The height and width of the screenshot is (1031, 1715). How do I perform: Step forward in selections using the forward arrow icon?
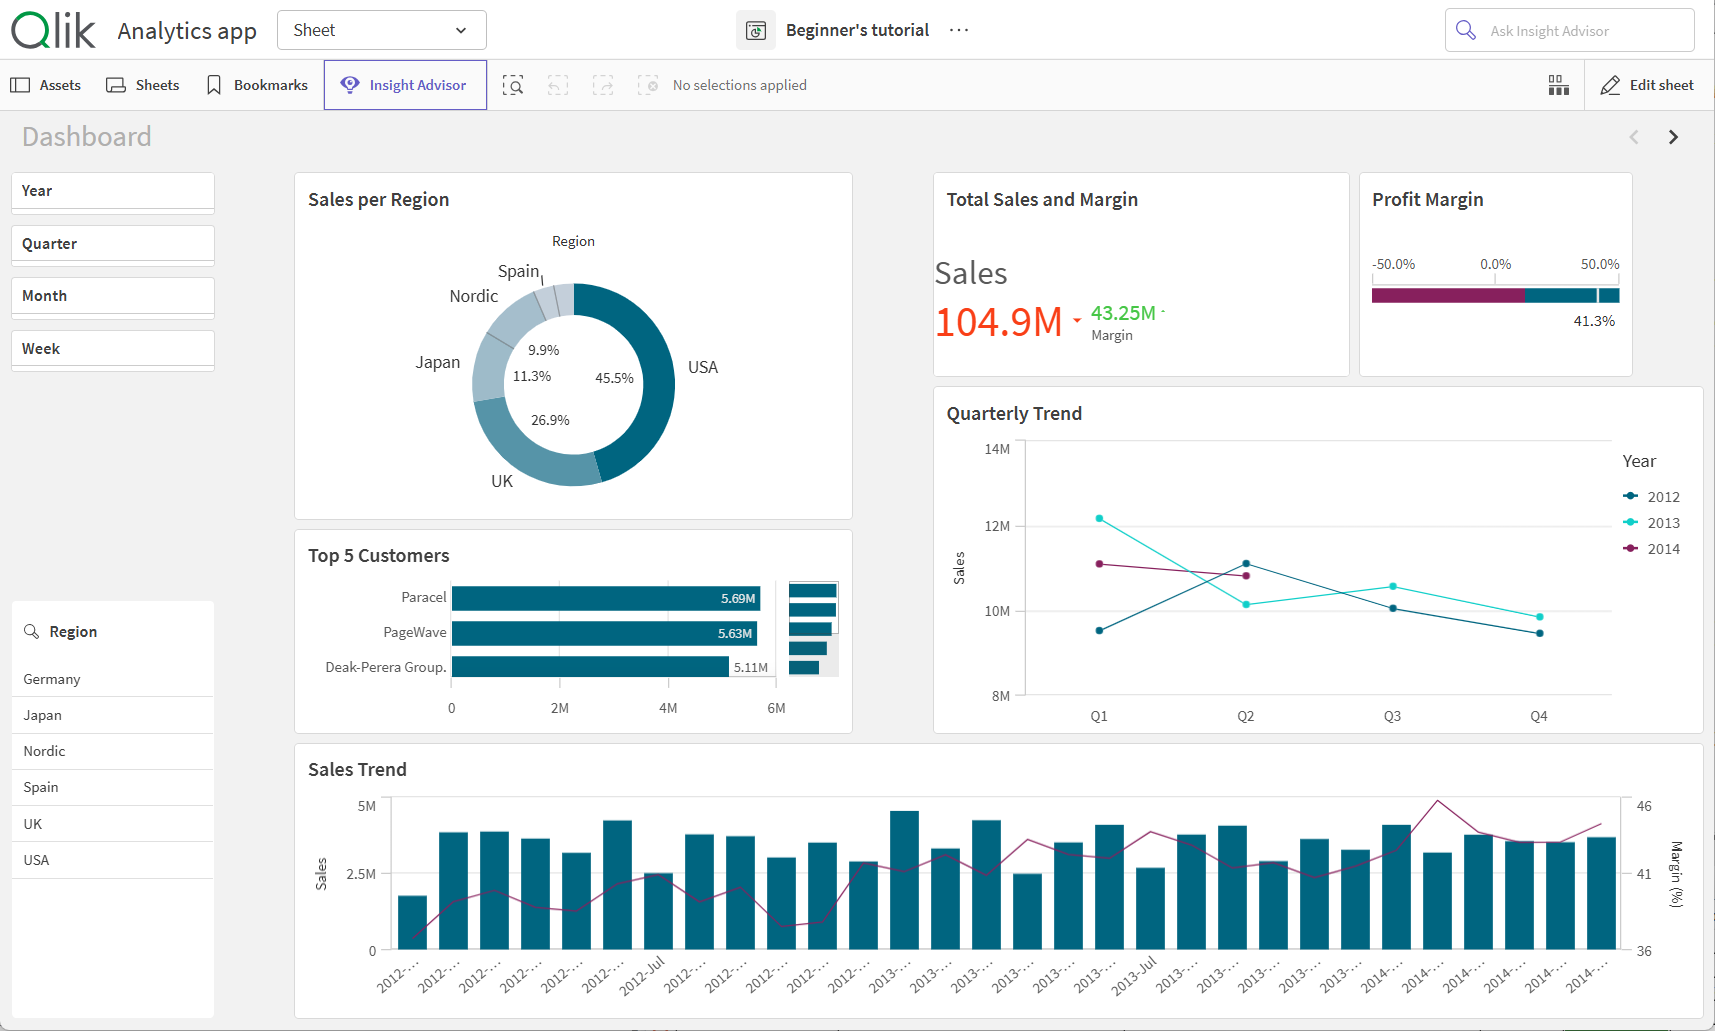coord(603,85)
